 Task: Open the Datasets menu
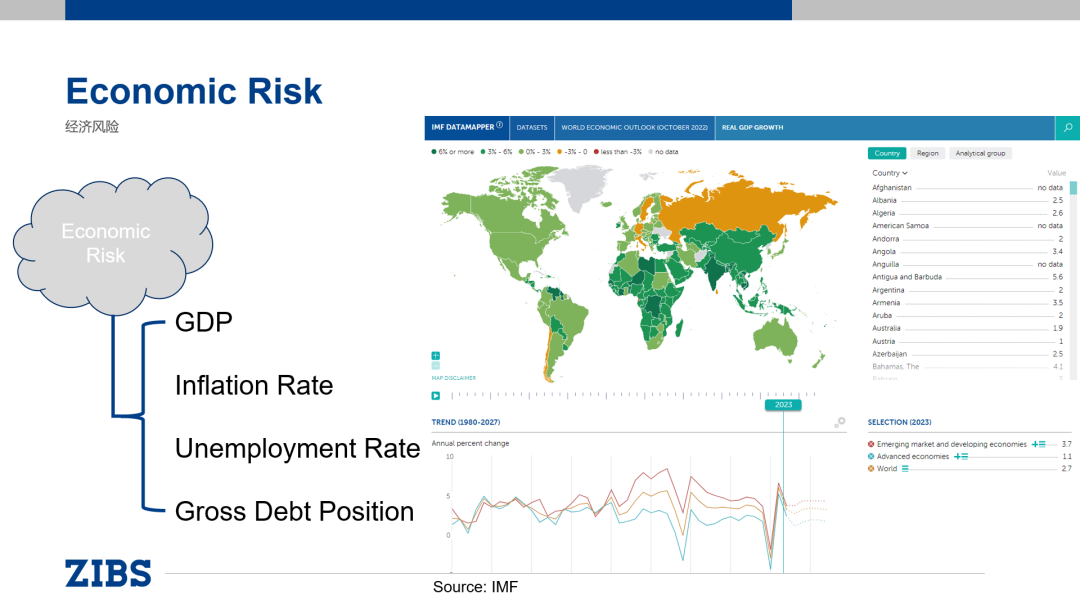(532, 127)
